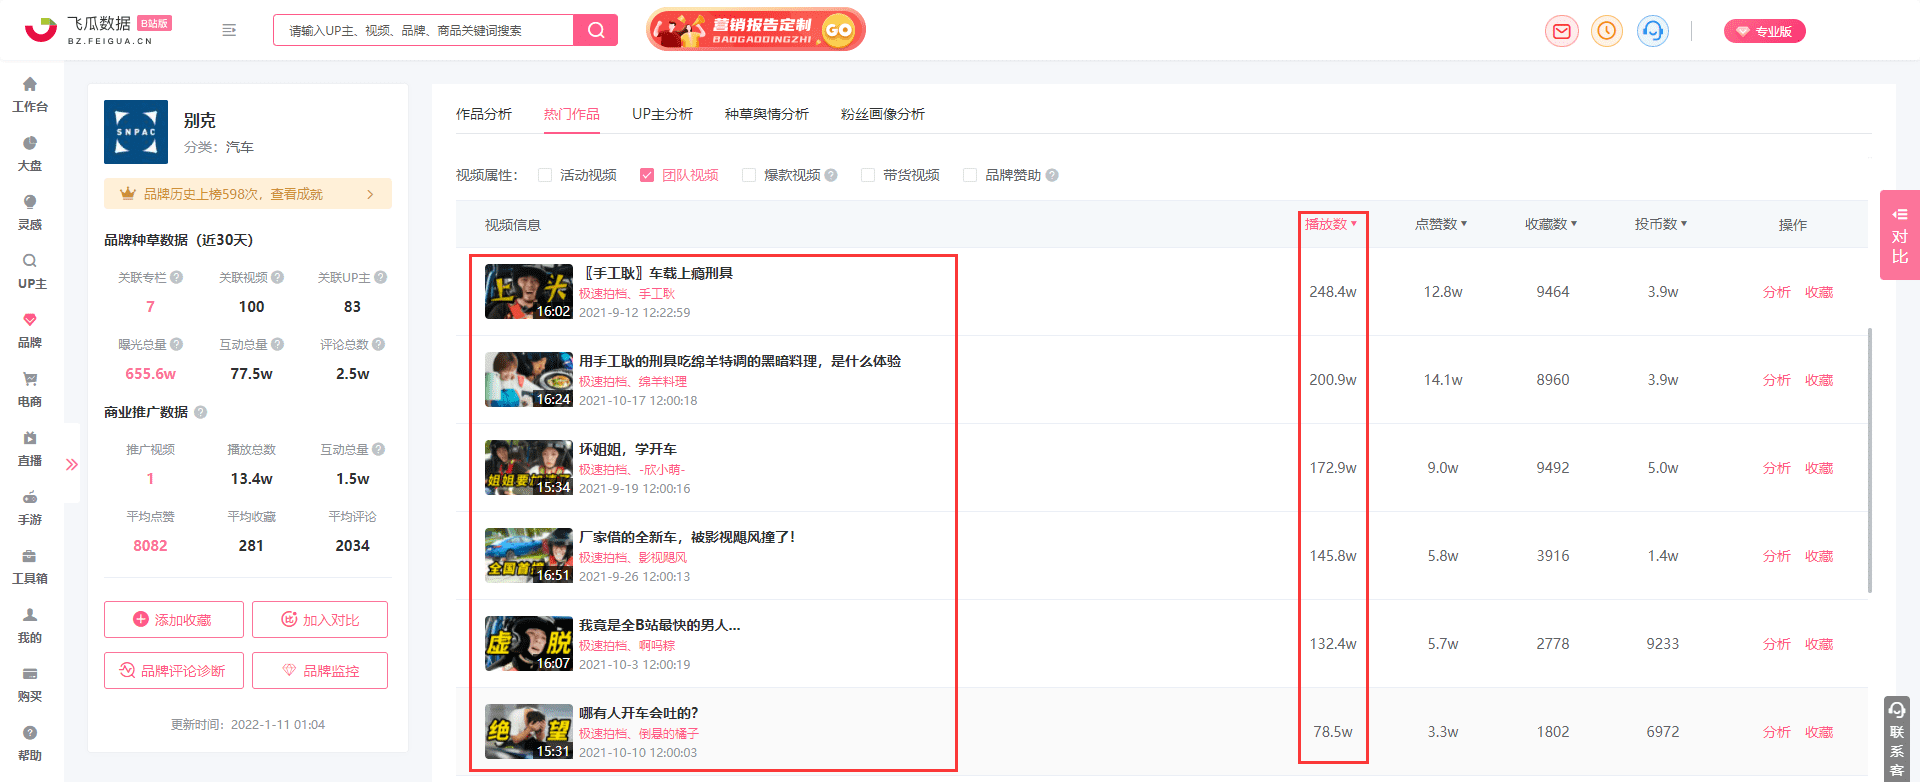Open the mail message icon in header
Screen dimensions: 1920x782
[1561, 31]
